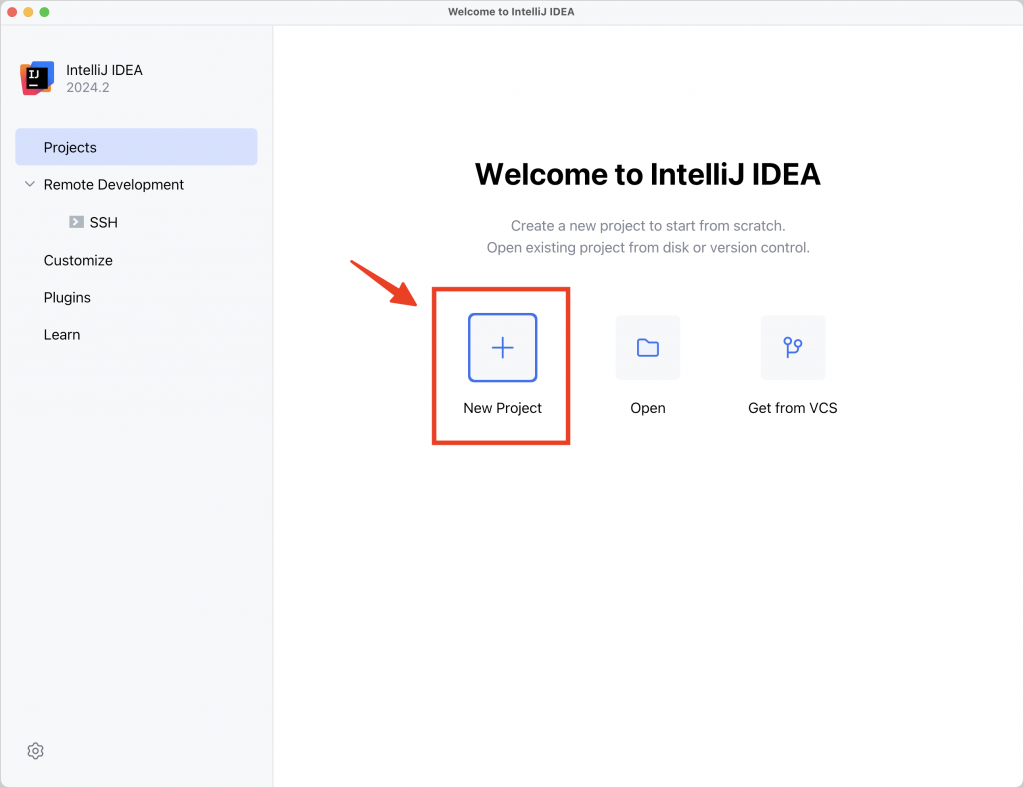Maximize the window with green button
This screenshot has height=788, width=1024.
44,12
